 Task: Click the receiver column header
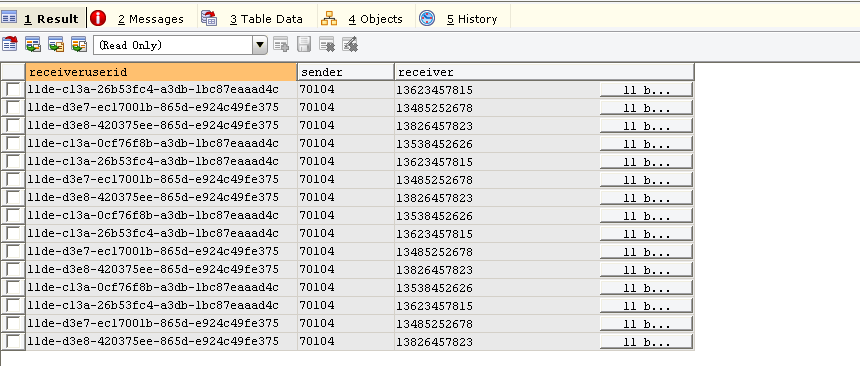pos(544,72)
